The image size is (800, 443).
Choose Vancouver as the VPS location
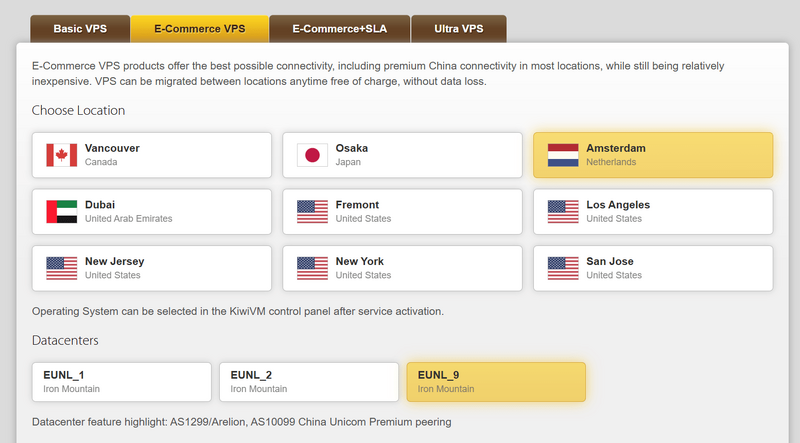pos(152,155)
